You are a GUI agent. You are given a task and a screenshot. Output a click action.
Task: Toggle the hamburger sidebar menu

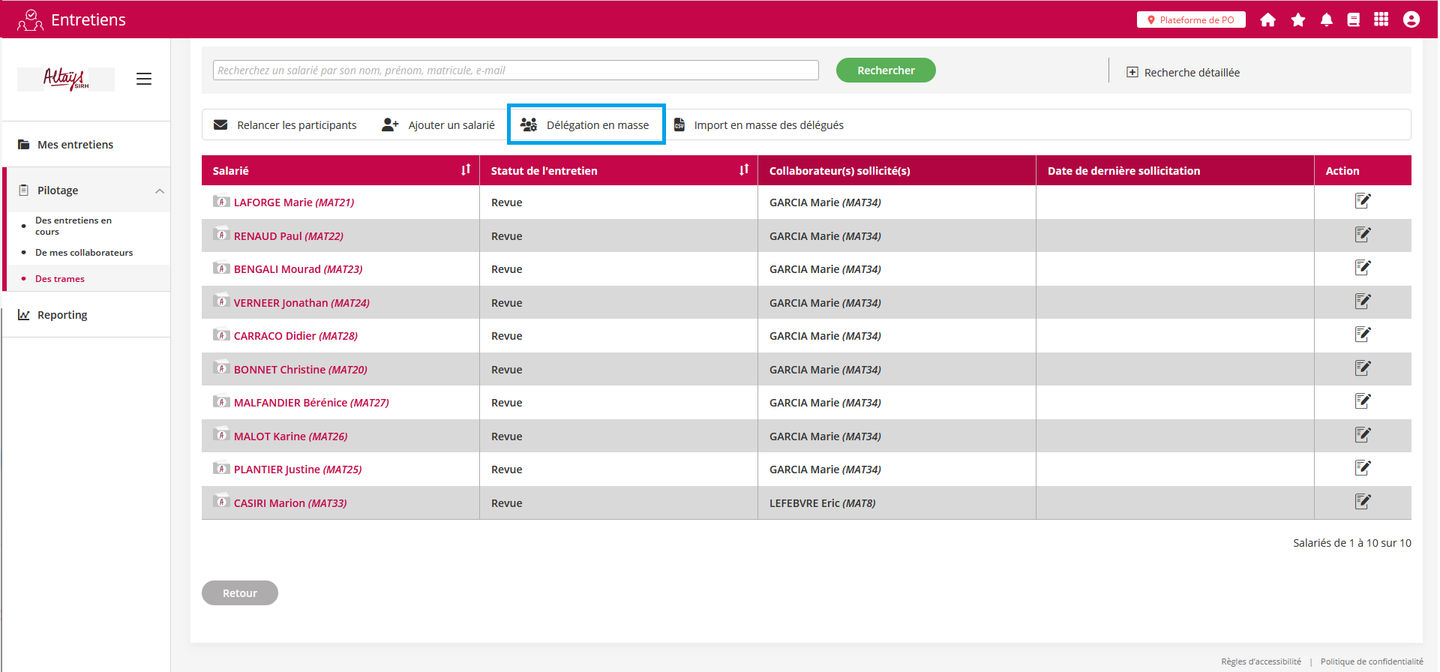point(144,79)
